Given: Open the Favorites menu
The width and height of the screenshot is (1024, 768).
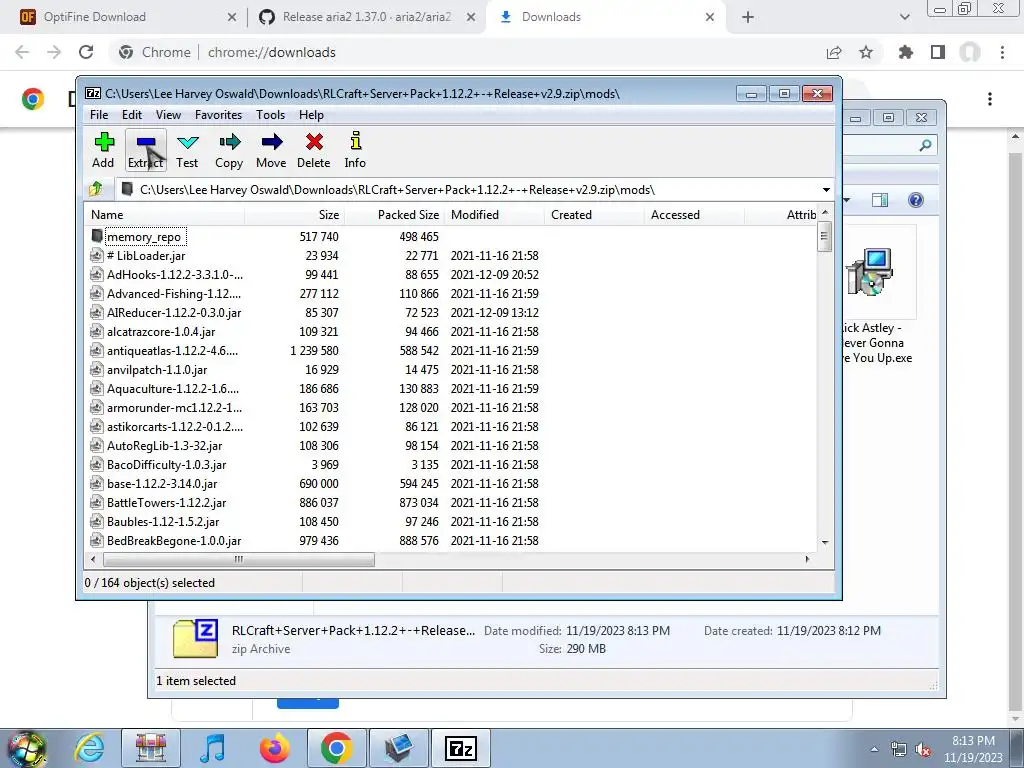Looking at the screenshot, I should click(x=219, y=115).
